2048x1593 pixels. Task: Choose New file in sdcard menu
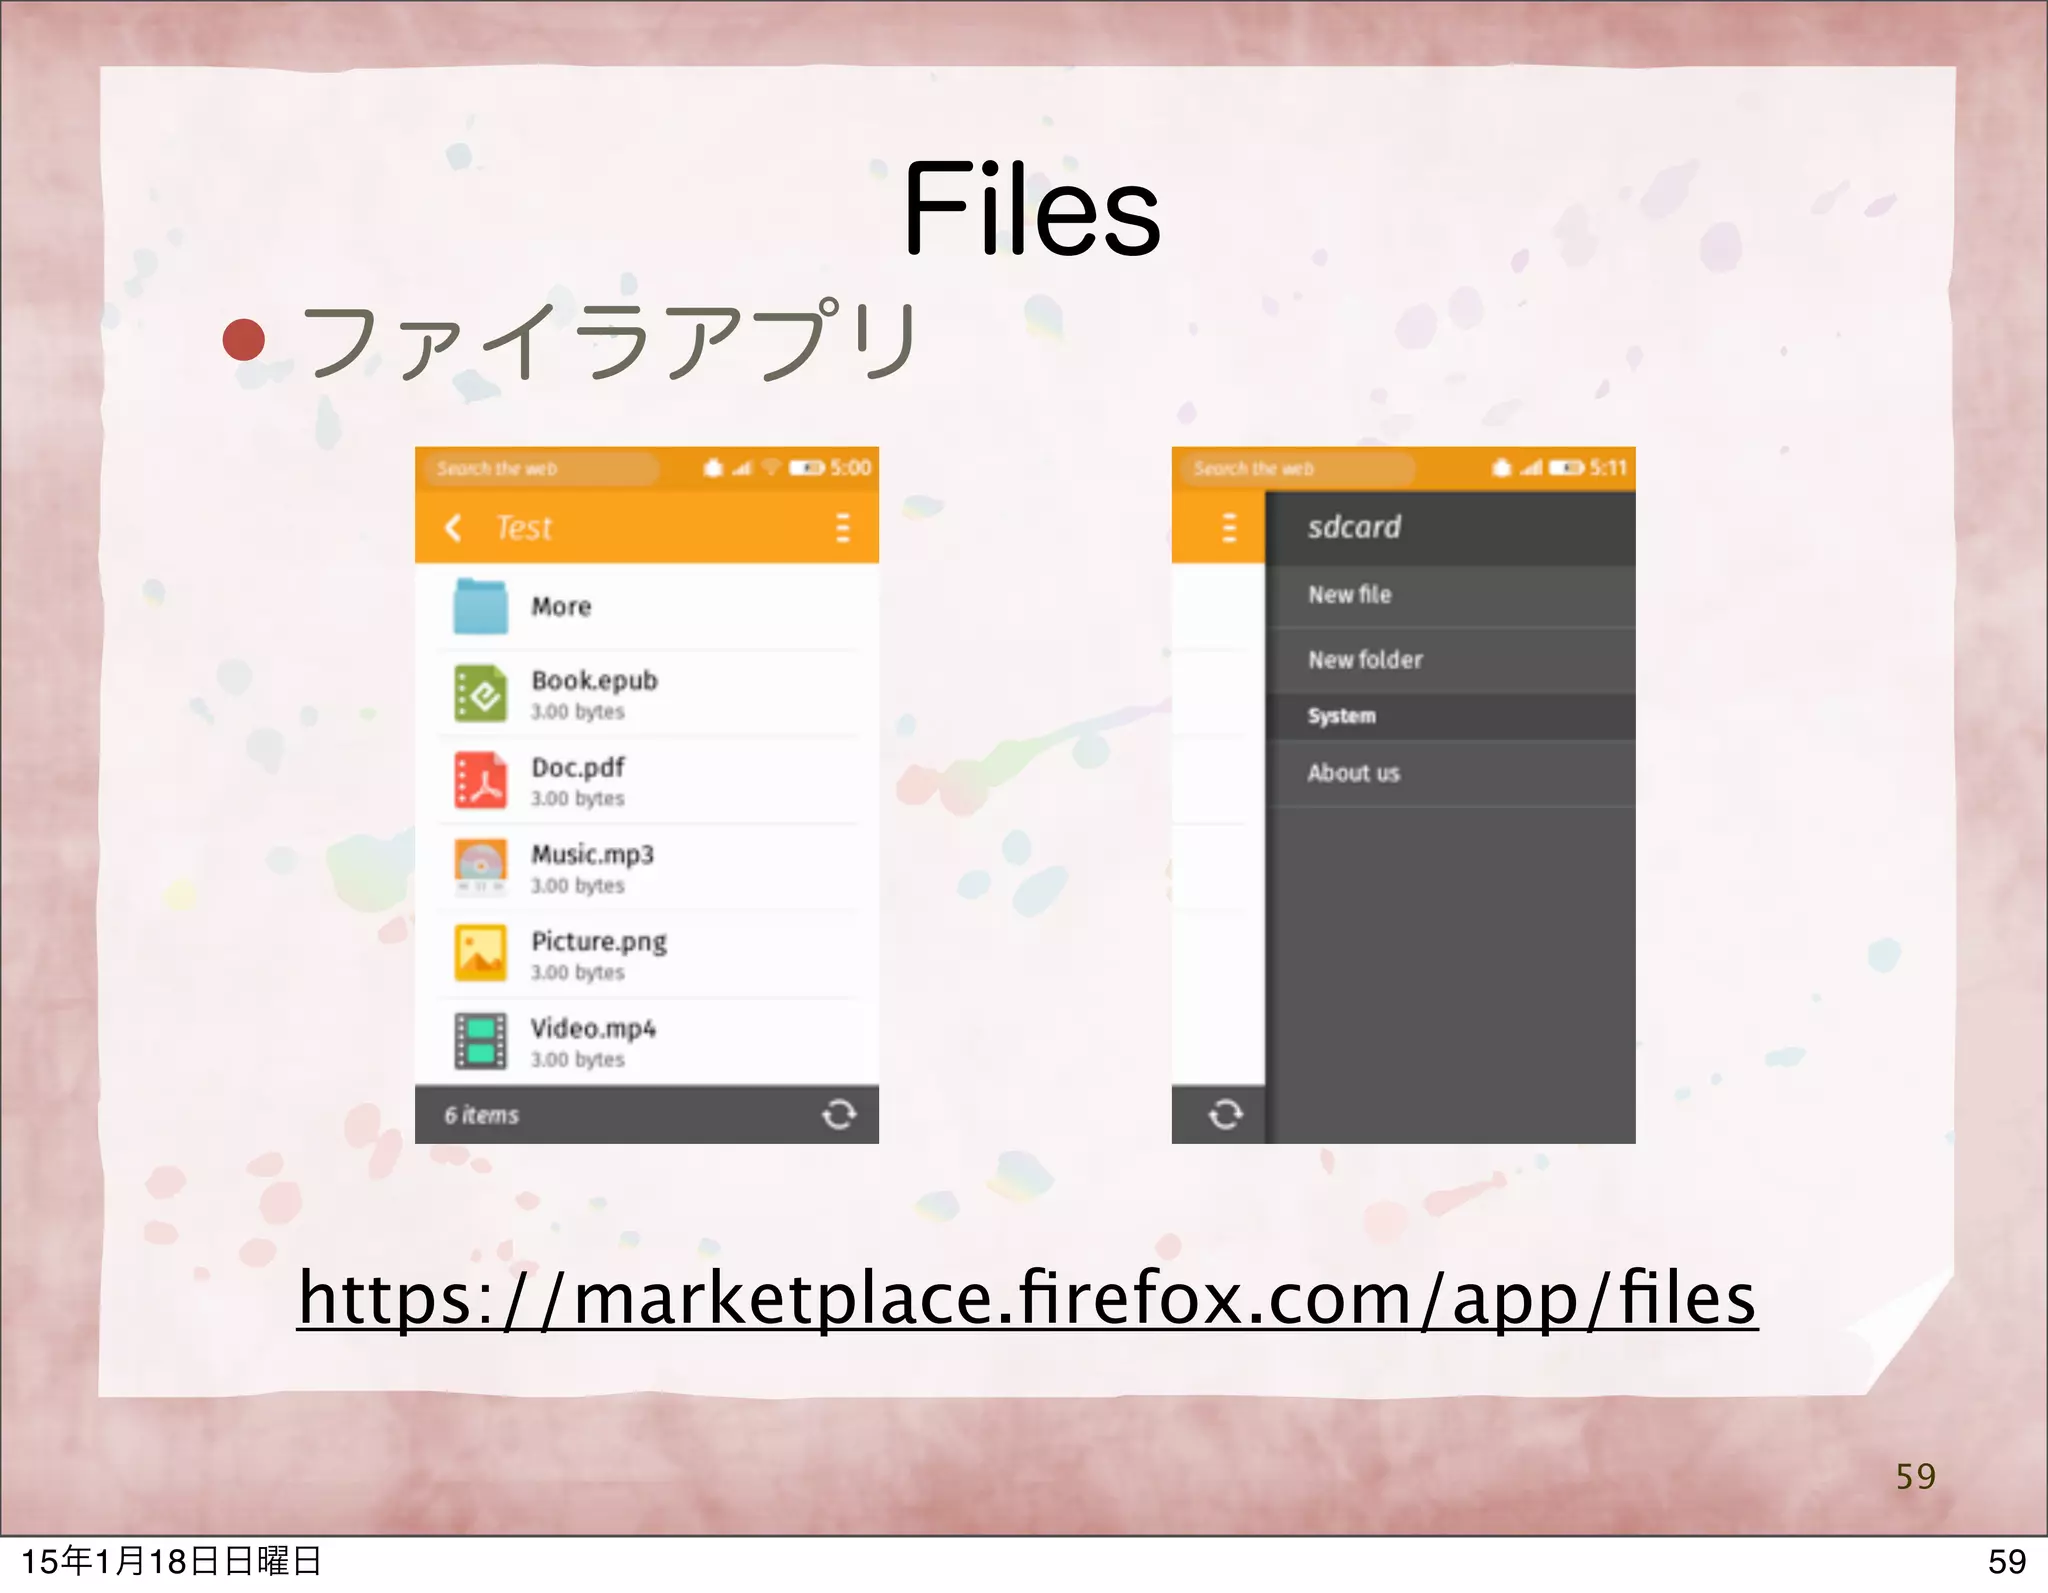(x=1450, y=595)
